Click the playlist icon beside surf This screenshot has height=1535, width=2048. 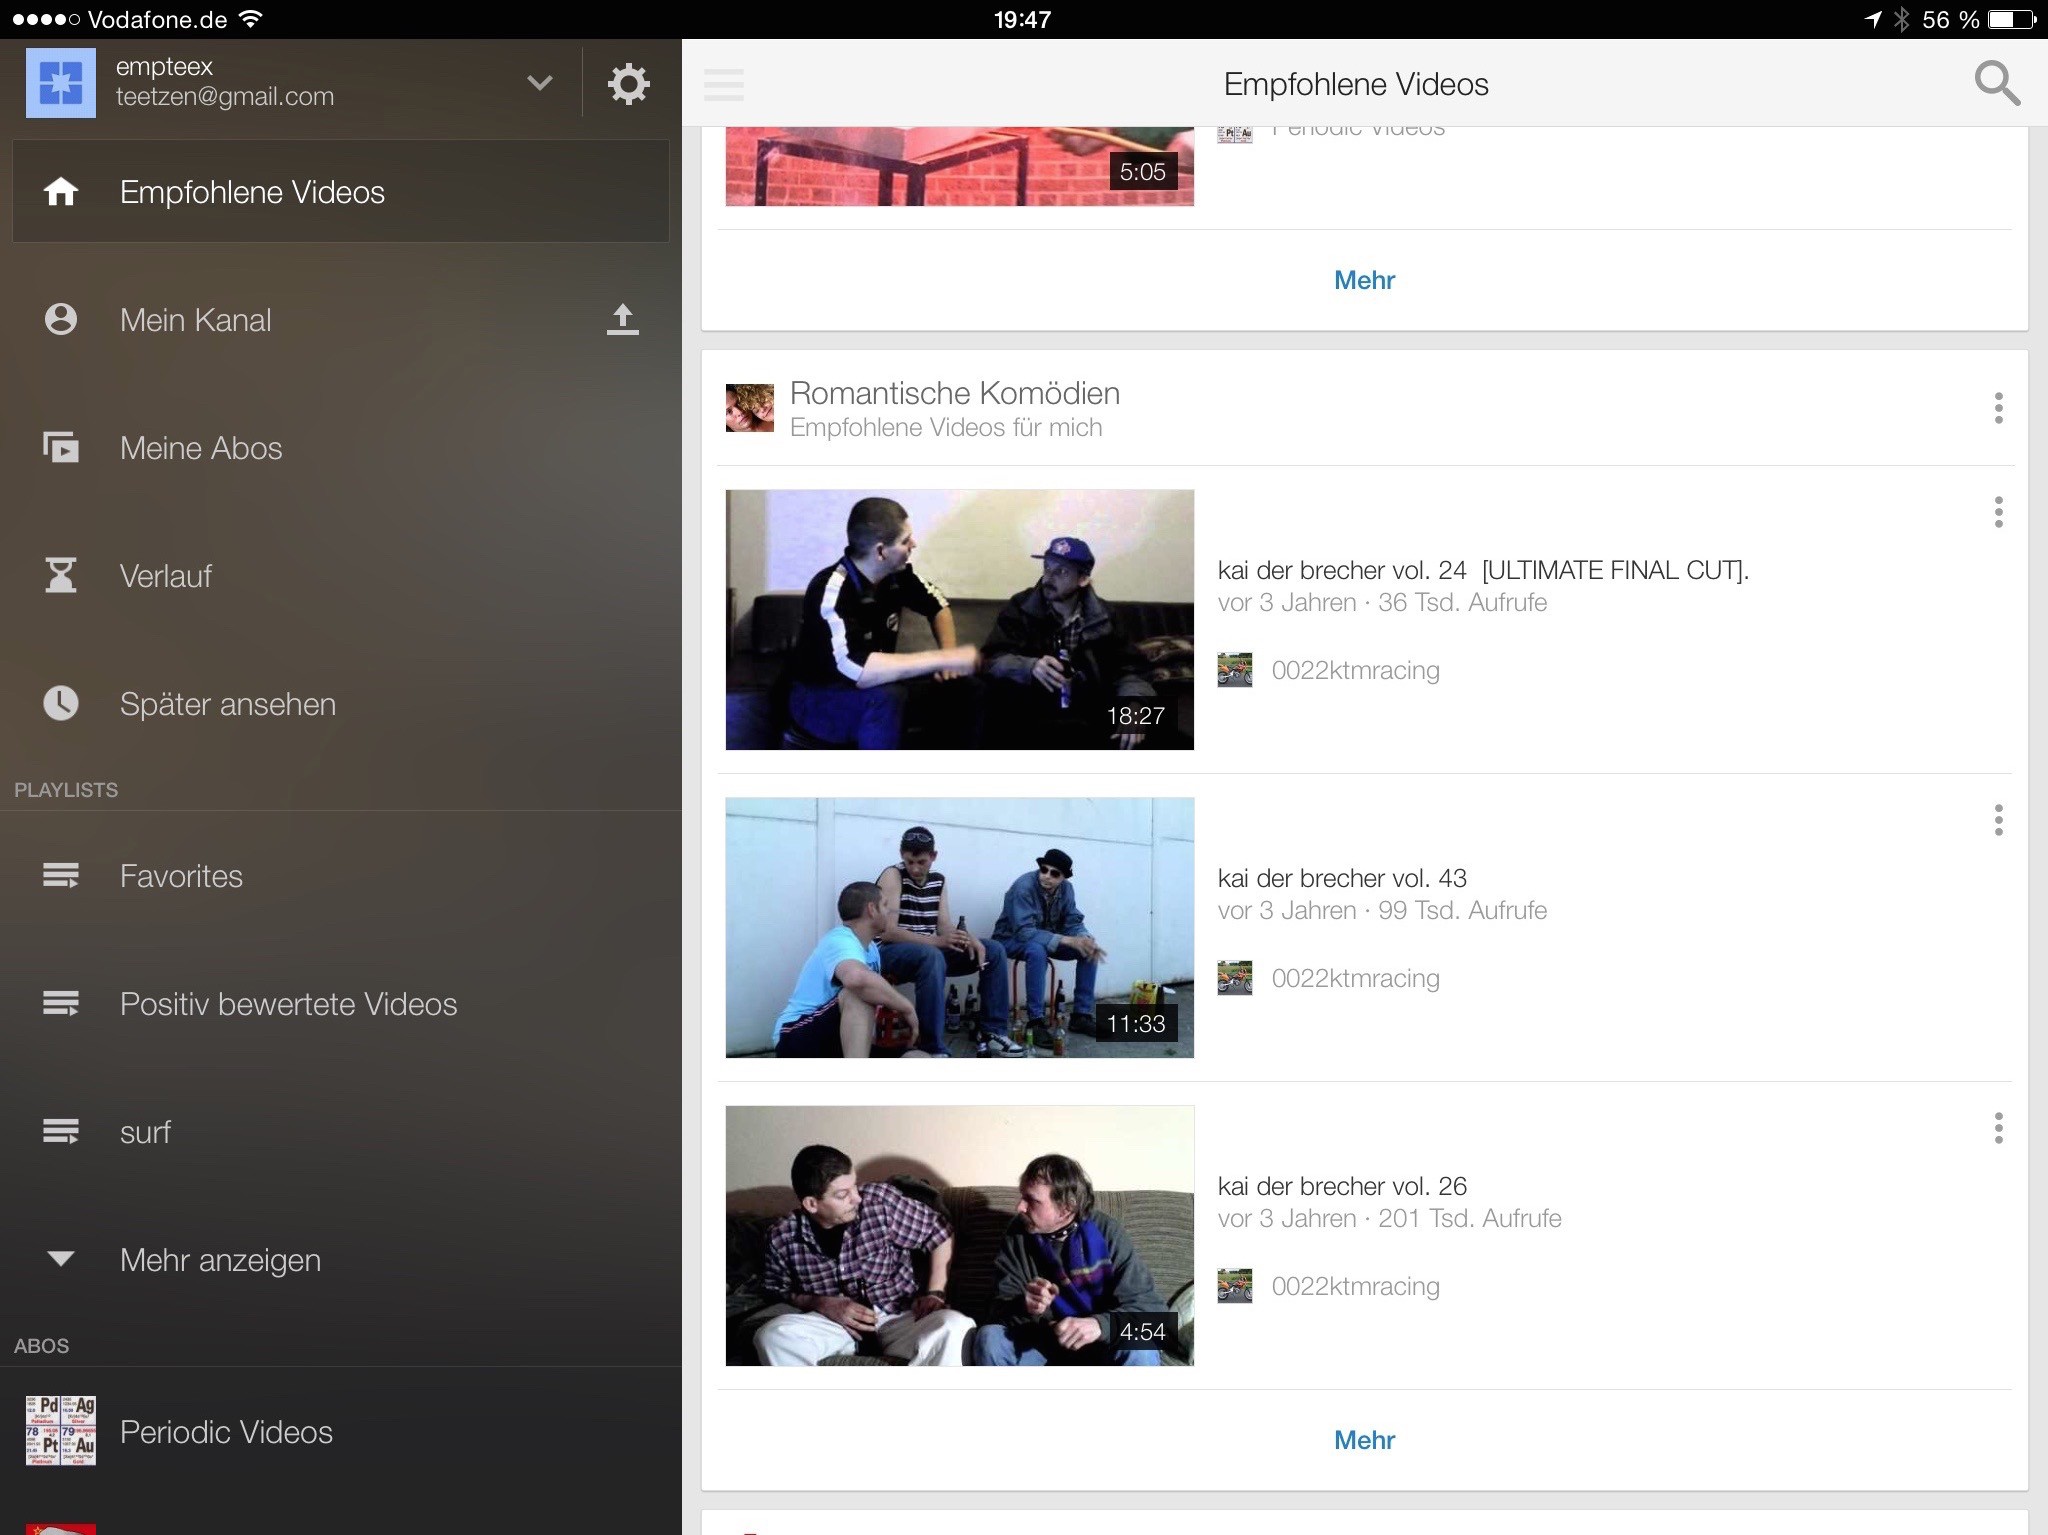click(60, 1132)
